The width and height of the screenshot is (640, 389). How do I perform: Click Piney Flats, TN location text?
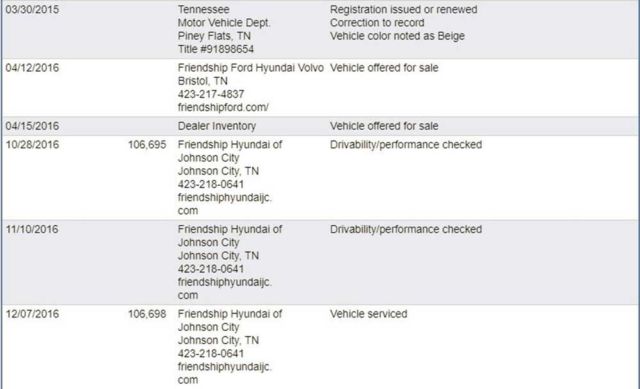[x=214, y=36]
